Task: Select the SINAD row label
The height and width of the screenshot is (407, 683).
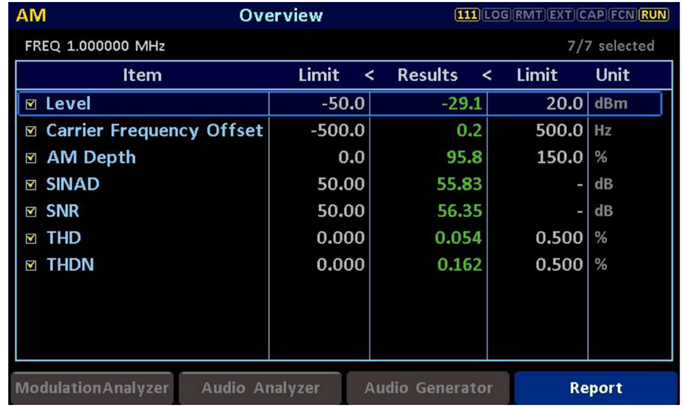Action: 73,184
